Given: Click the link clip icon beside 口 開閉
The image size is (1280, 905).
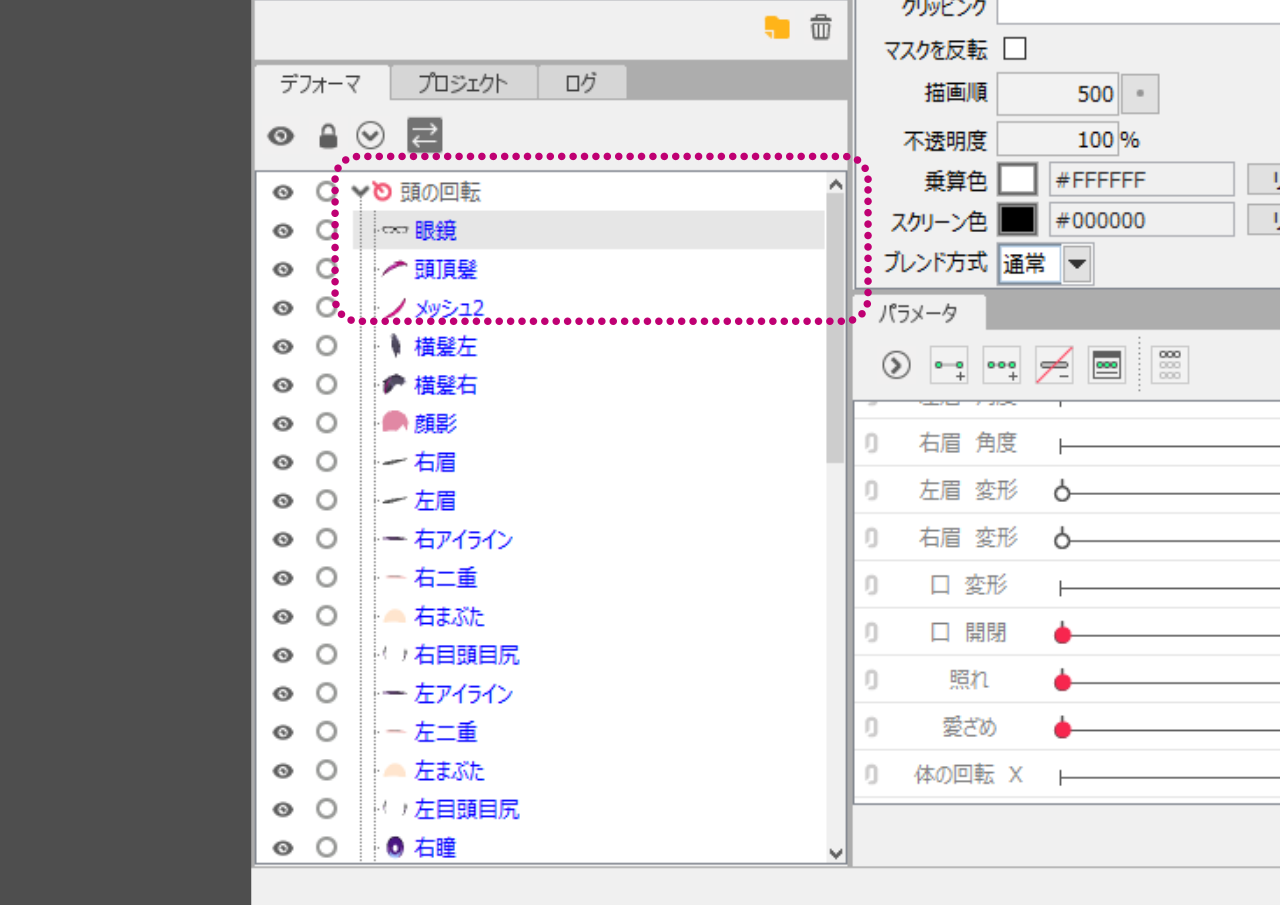Looking at the screenshot, I should 871,633.
